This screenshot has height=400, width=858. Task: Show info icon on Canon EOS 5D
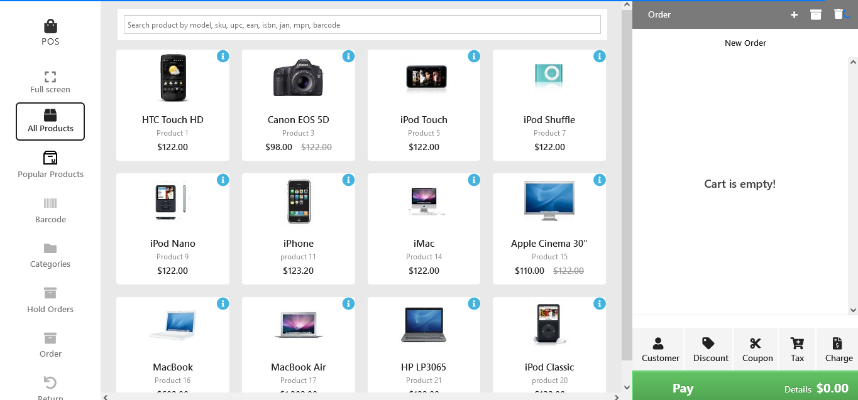click(x=348, y=56)
